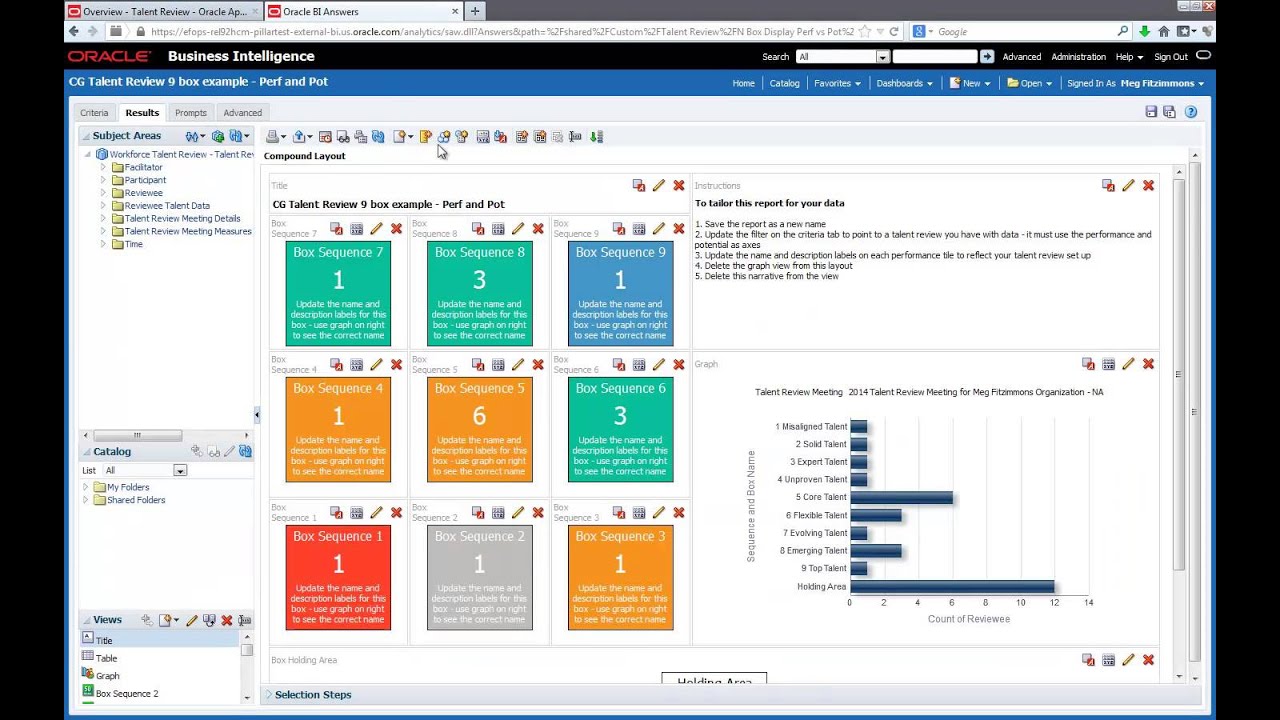This screenshot has height=720, width=1280.
Task: Select Box Sequence 2 in the Views list
Action: coord(126,693)
